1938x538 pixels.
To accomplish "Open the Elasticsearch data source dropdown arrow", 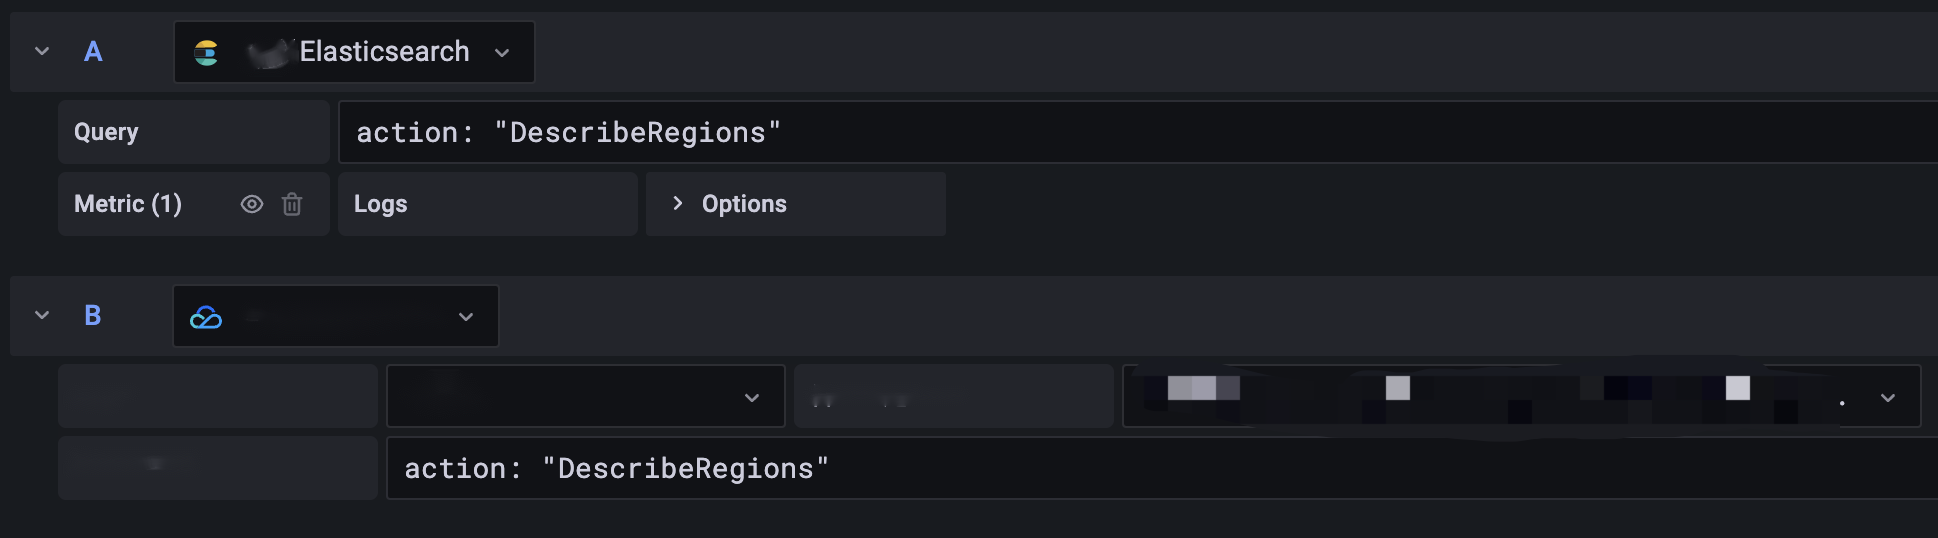I will click(502, 53).
